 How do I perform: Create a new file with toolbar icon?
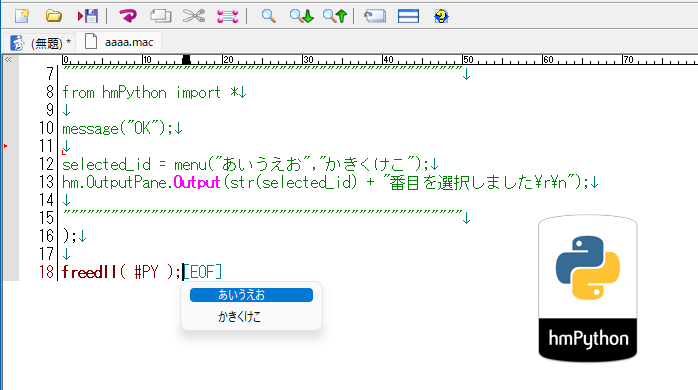point(22,16)
